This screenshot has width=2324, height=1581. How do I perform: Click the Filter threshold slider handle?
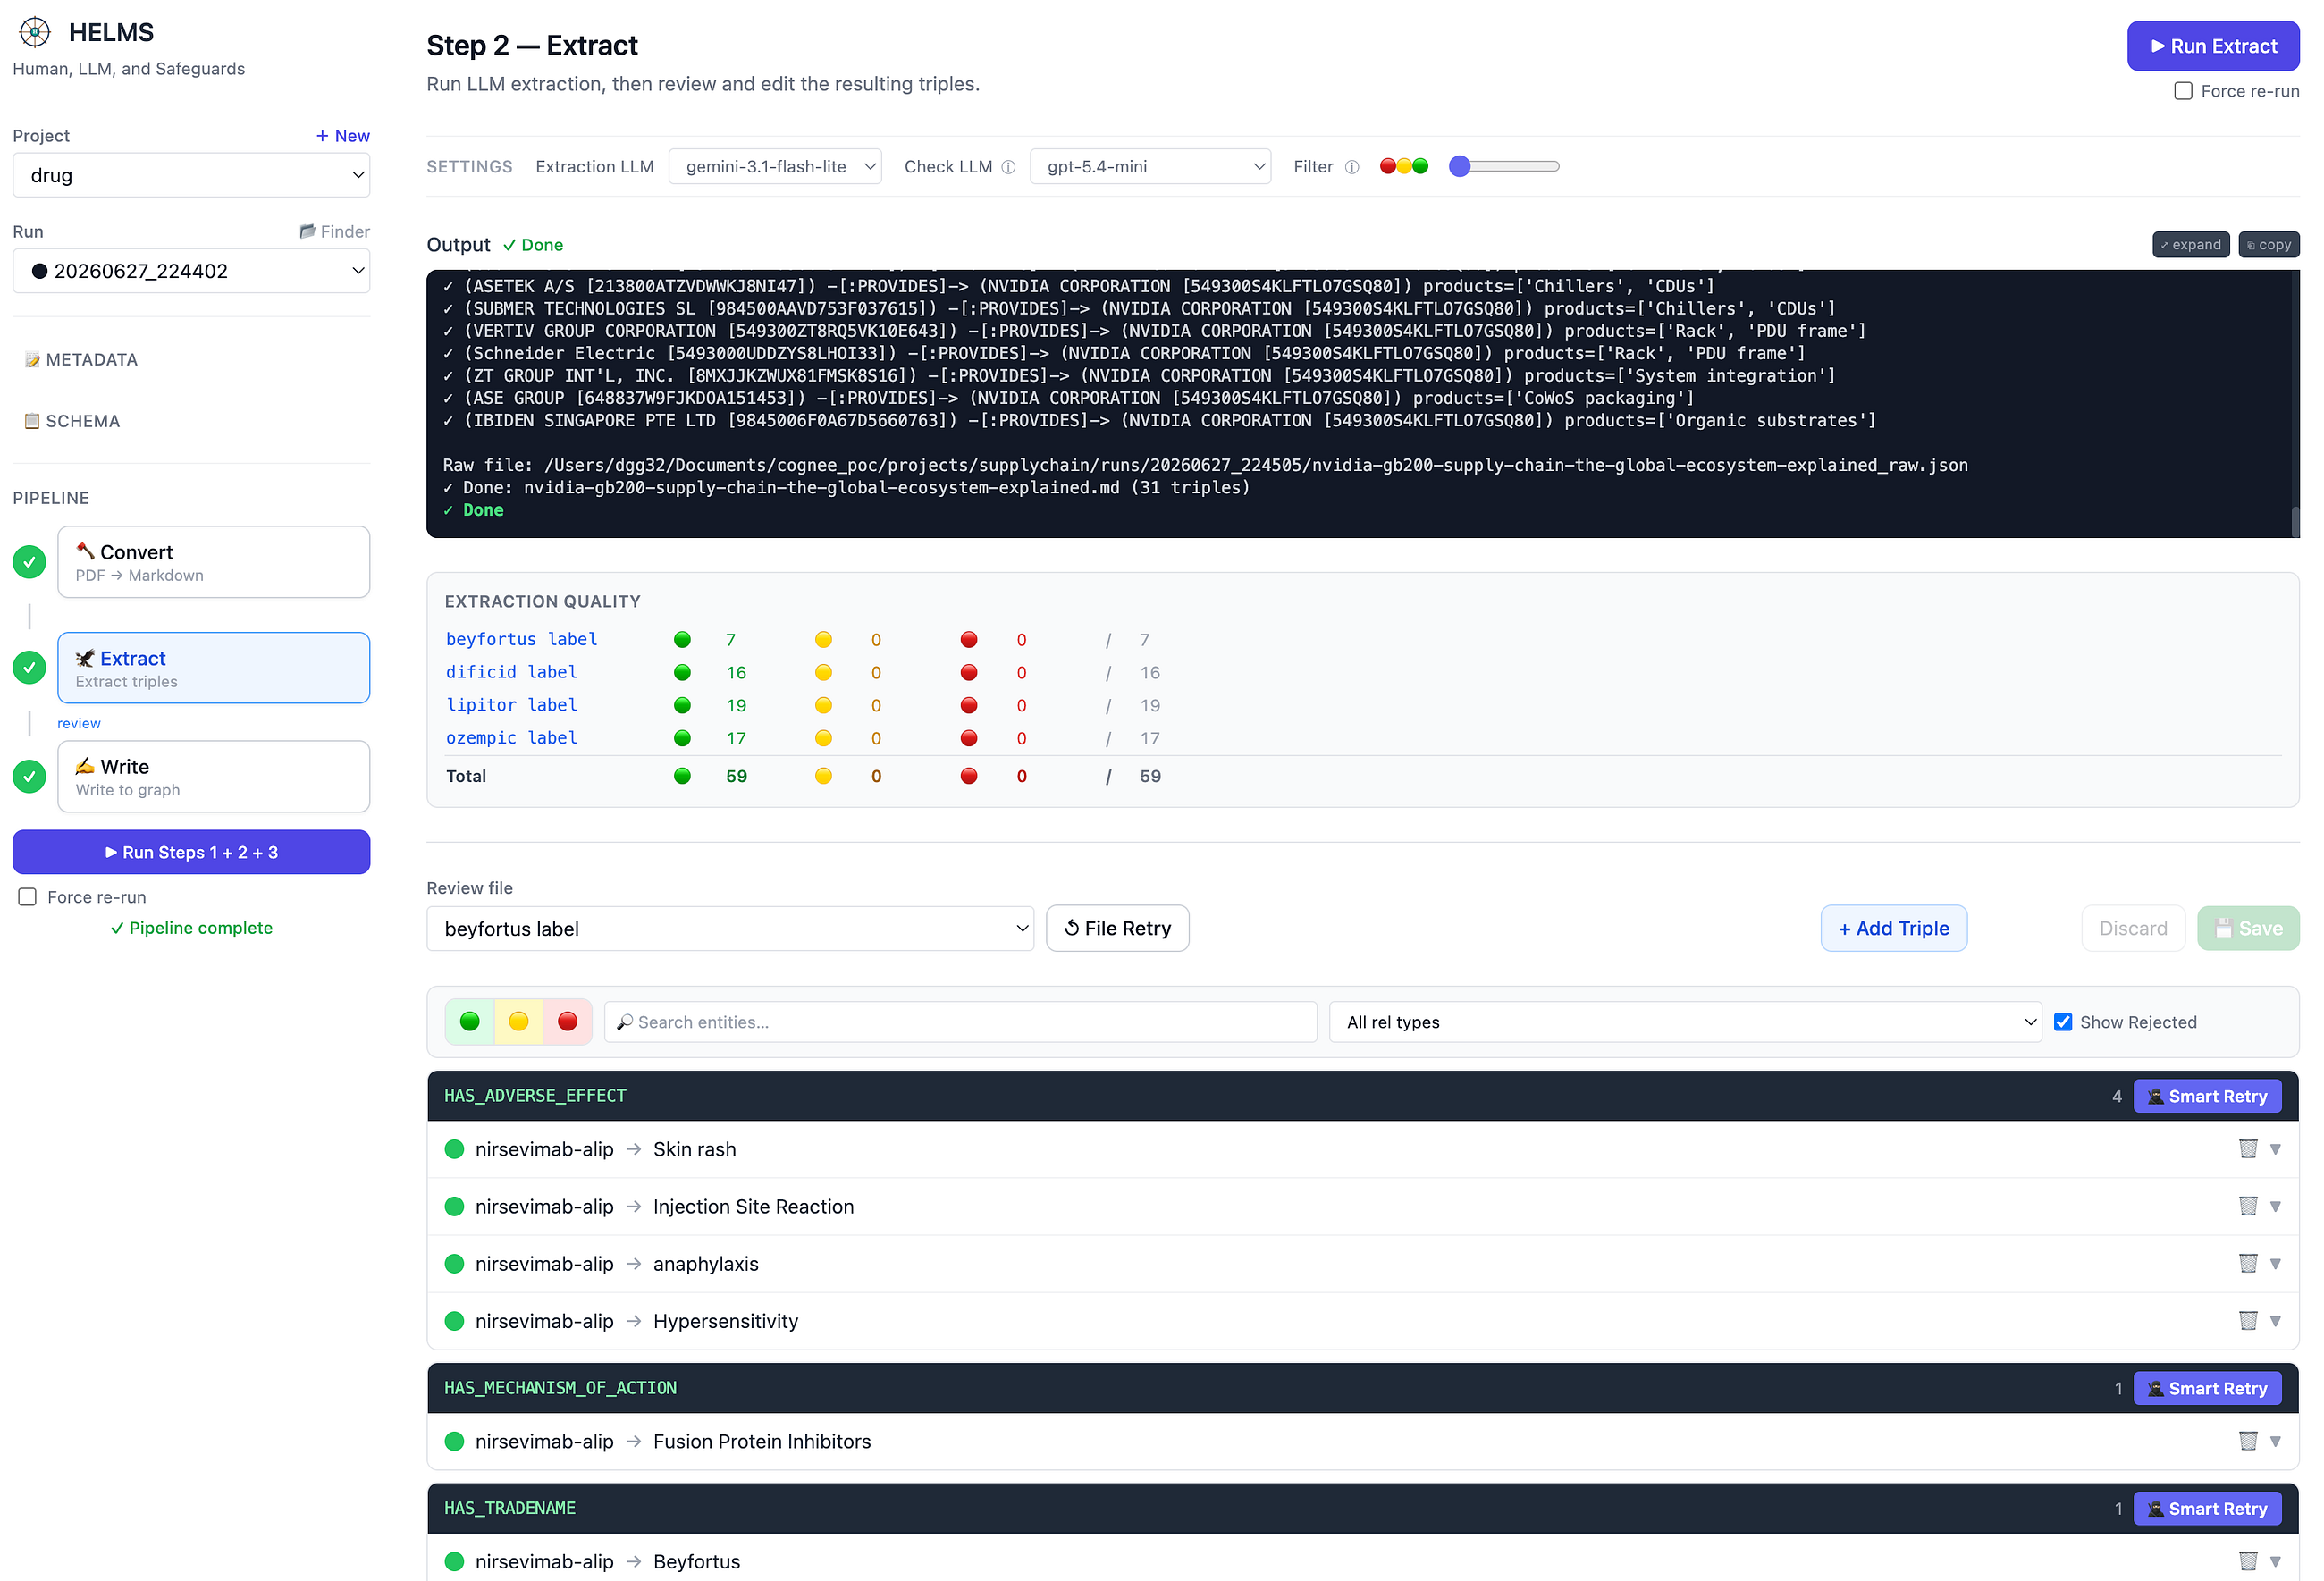tap(1460, 166)
